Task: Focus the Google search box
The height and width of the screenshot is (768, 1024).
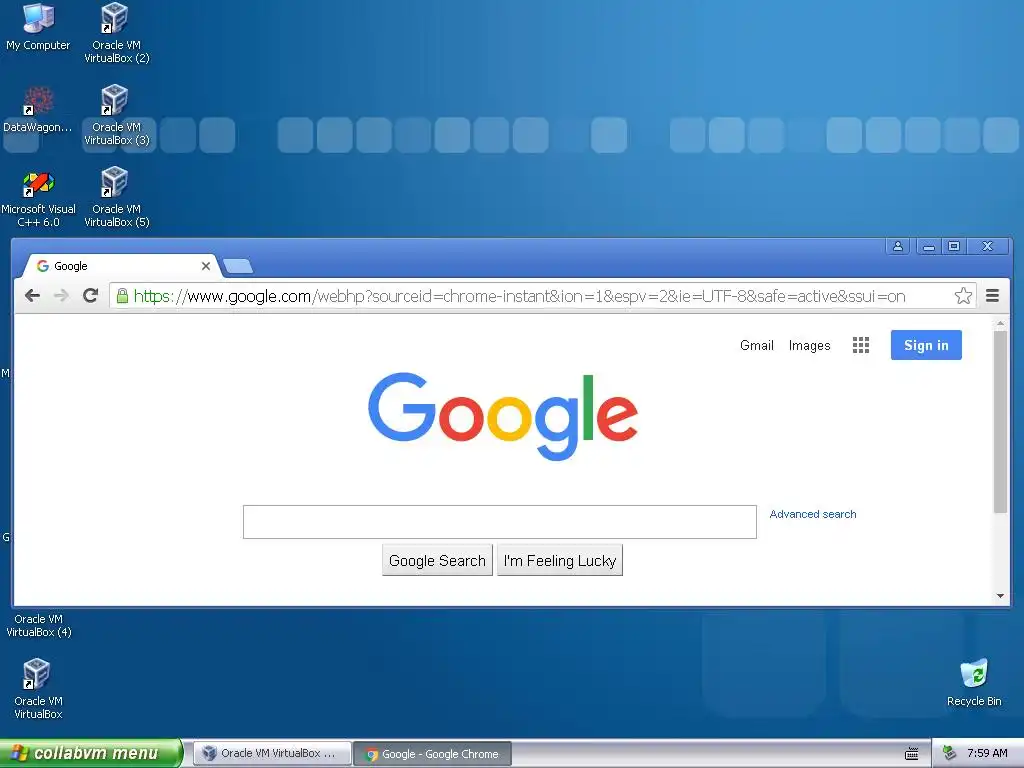Action: [x=500, y=522]
